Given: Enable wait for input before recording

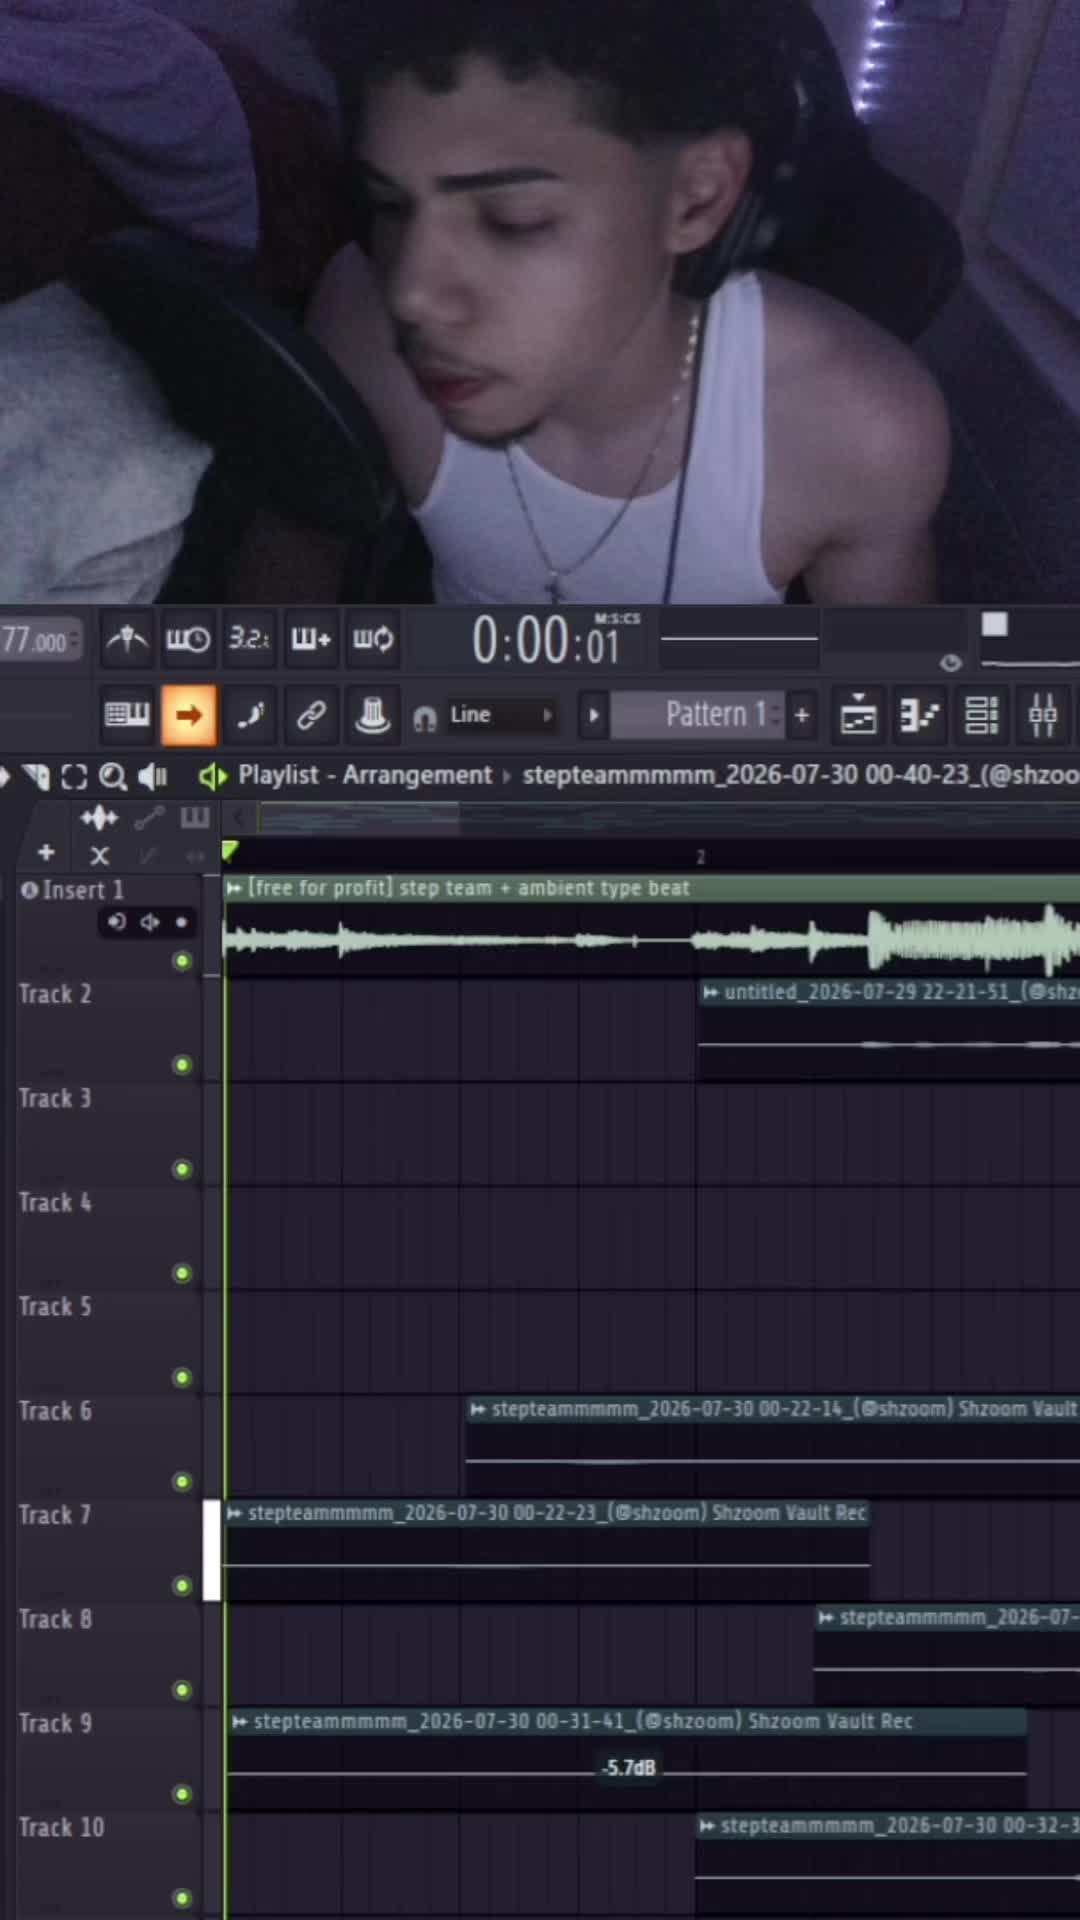Looking at the screenshot, I should coord(188,639).
